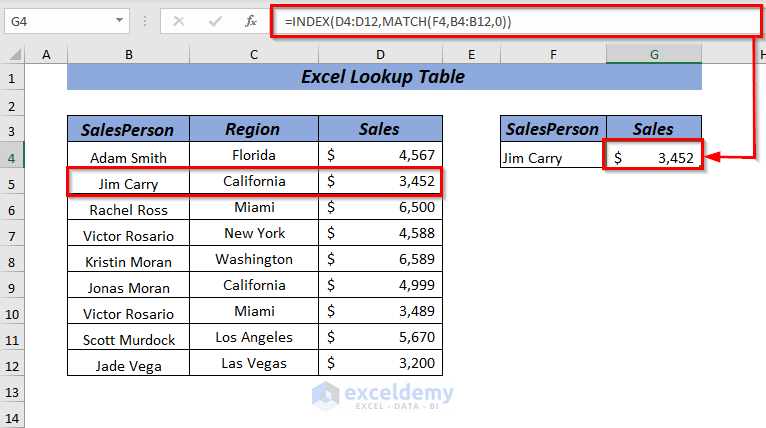This screenshot has height=428, width=766.
Task: Select the Adam Smith cell
Action: click(x=128, y=157)
